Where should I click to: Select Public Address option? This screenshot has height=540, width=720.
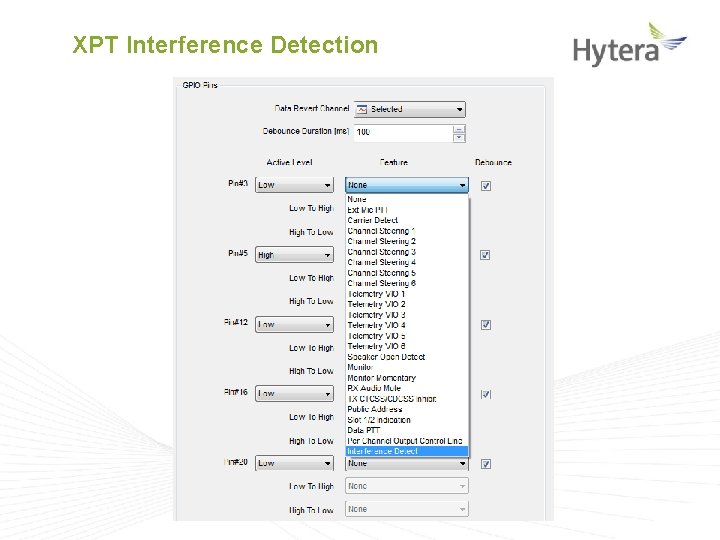click(406, 409)
